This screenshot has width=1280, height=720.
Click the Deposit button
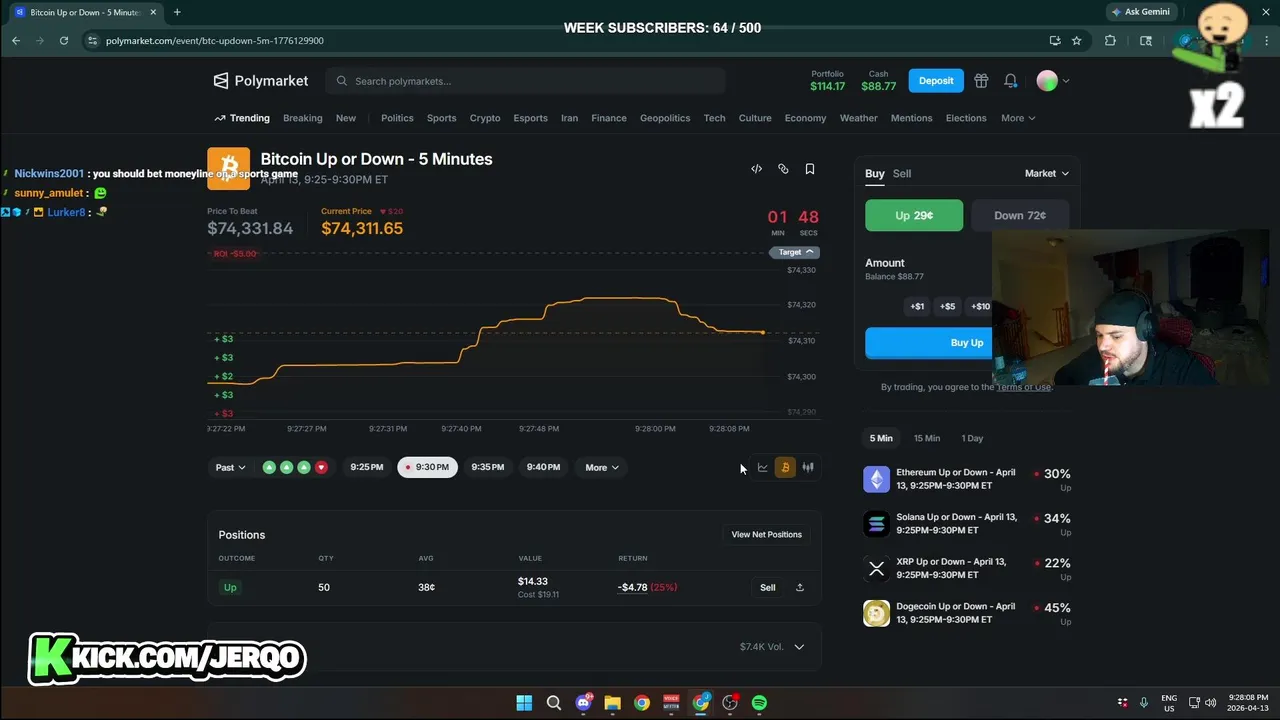coord(936,81)
